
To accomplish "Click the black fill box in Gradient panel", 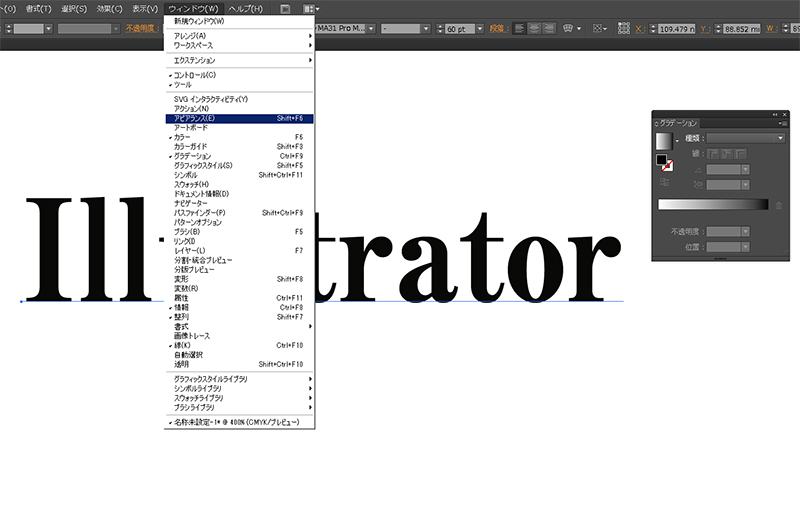I will point(661,160).
